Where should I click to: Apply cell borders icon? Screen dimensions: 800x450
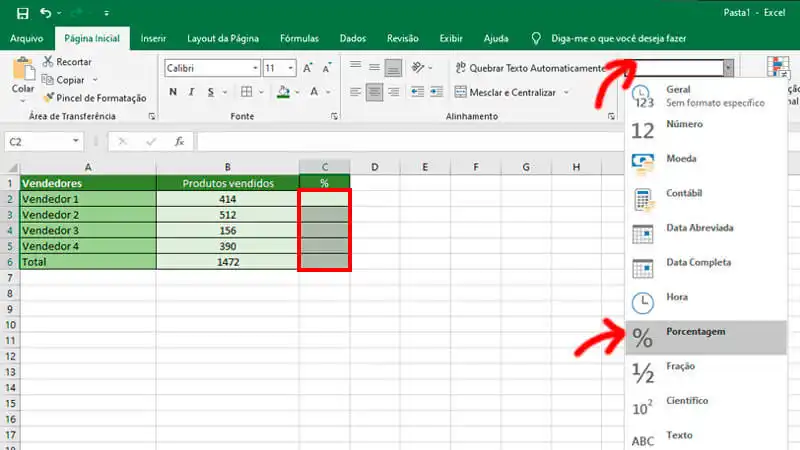click(x=247, y=92)
